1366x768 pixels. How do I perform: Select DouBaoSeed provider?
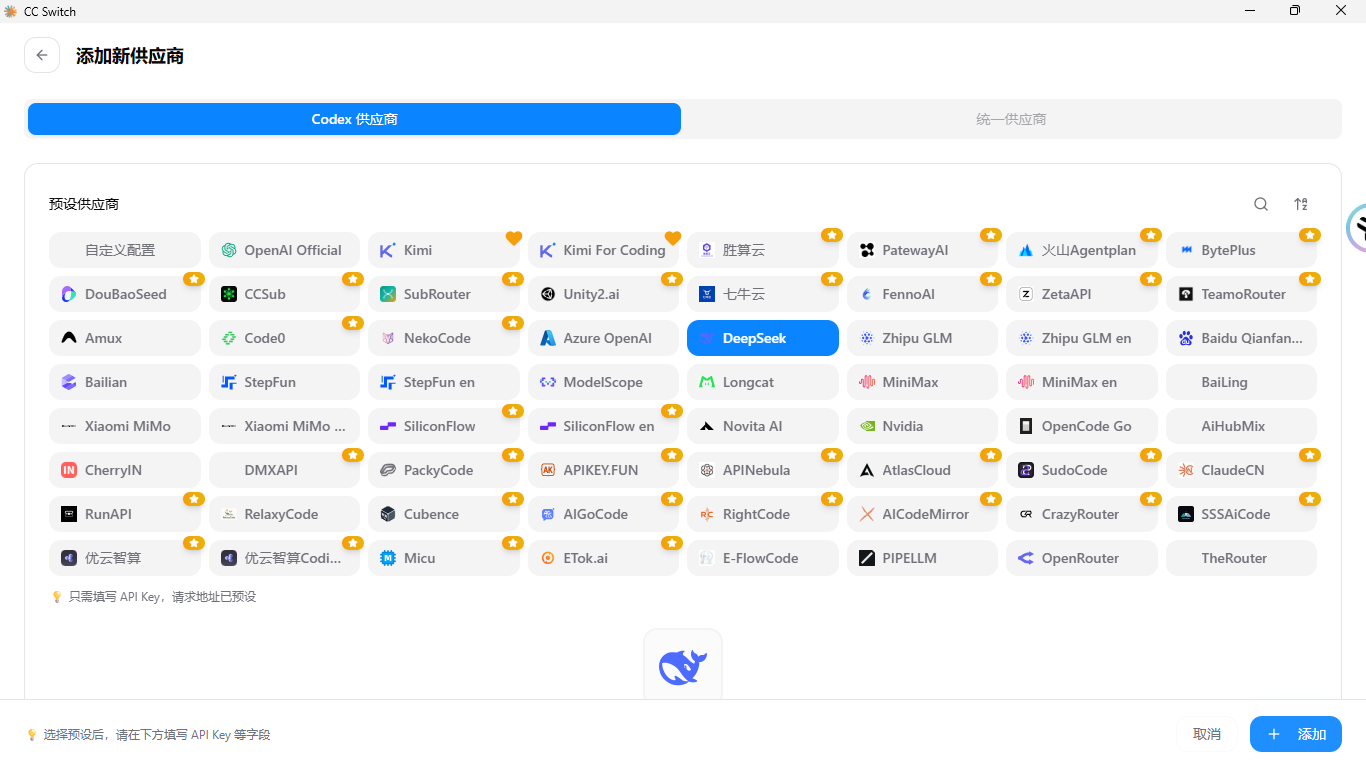click(x=125, y=294)
